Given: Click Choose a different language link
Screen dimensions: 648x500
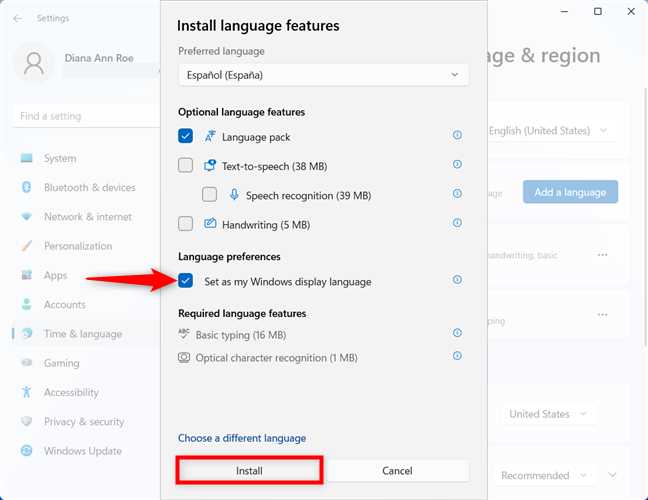Looking at the screenshot, I should click(242, 438).
